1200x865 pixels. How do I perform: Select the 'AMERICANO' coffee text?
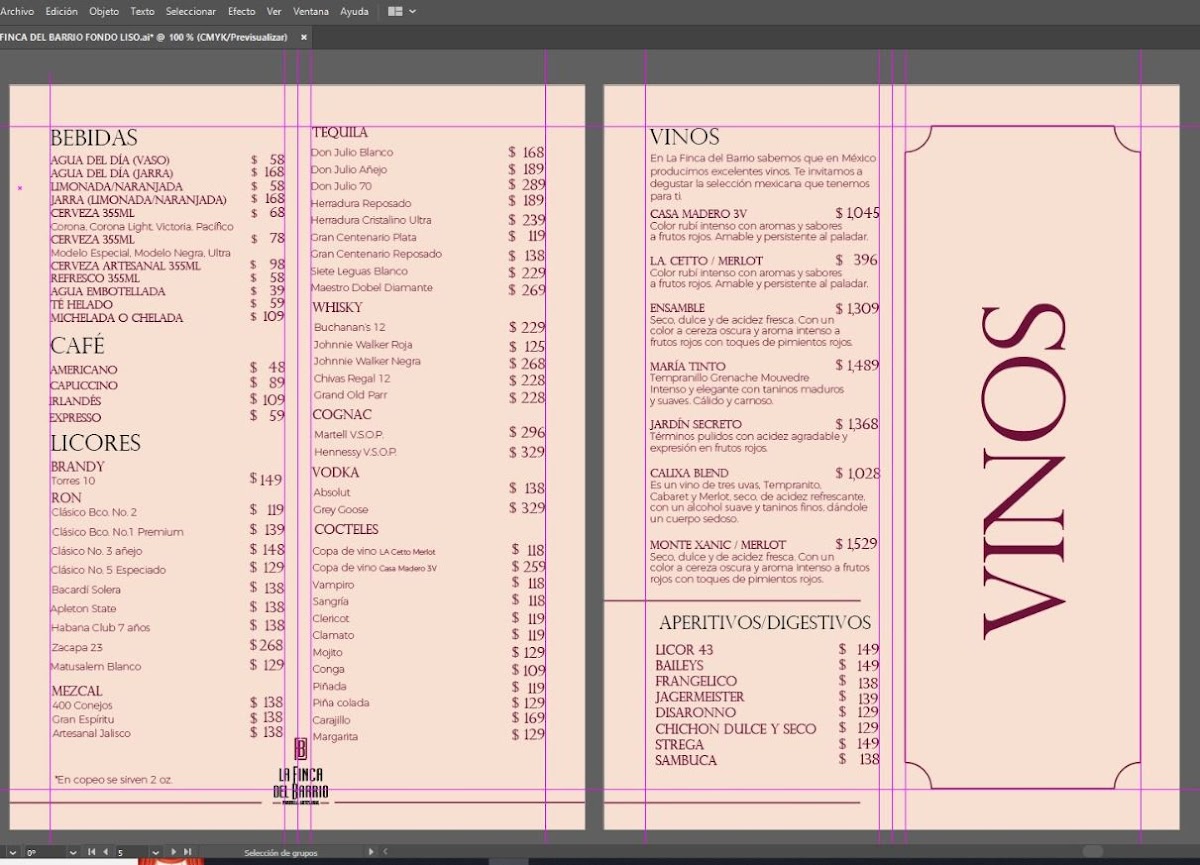(84, 370)
